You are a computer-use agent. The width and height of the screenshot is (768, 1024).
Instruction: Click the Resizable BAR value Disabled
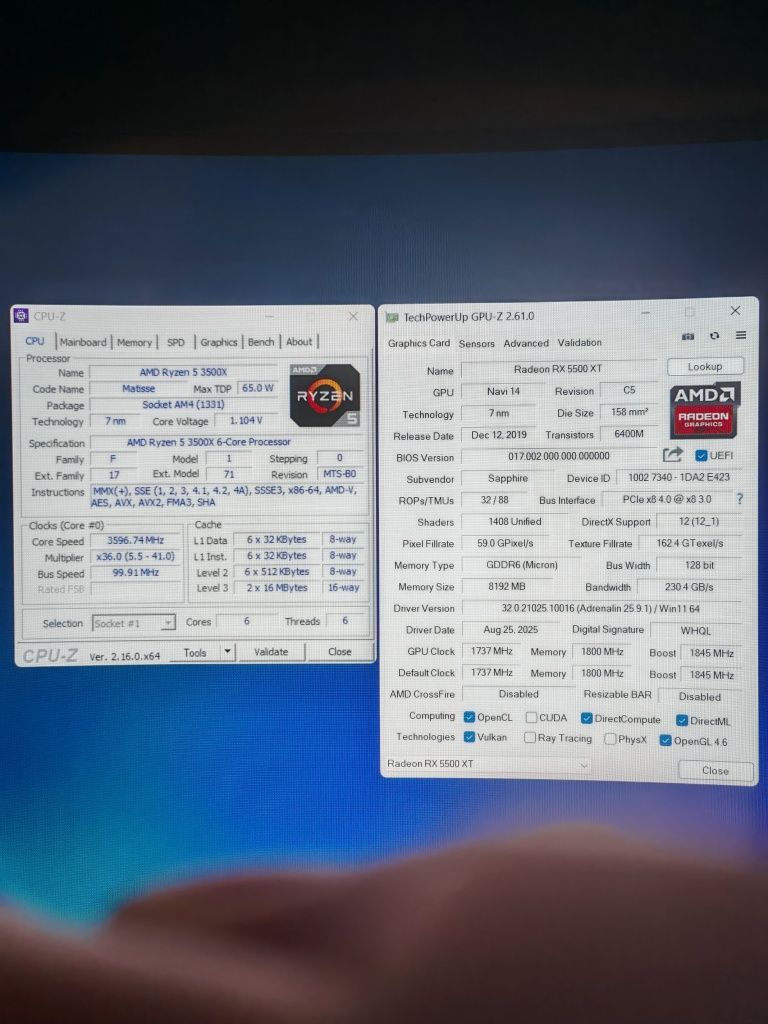[x=699, y=697]
